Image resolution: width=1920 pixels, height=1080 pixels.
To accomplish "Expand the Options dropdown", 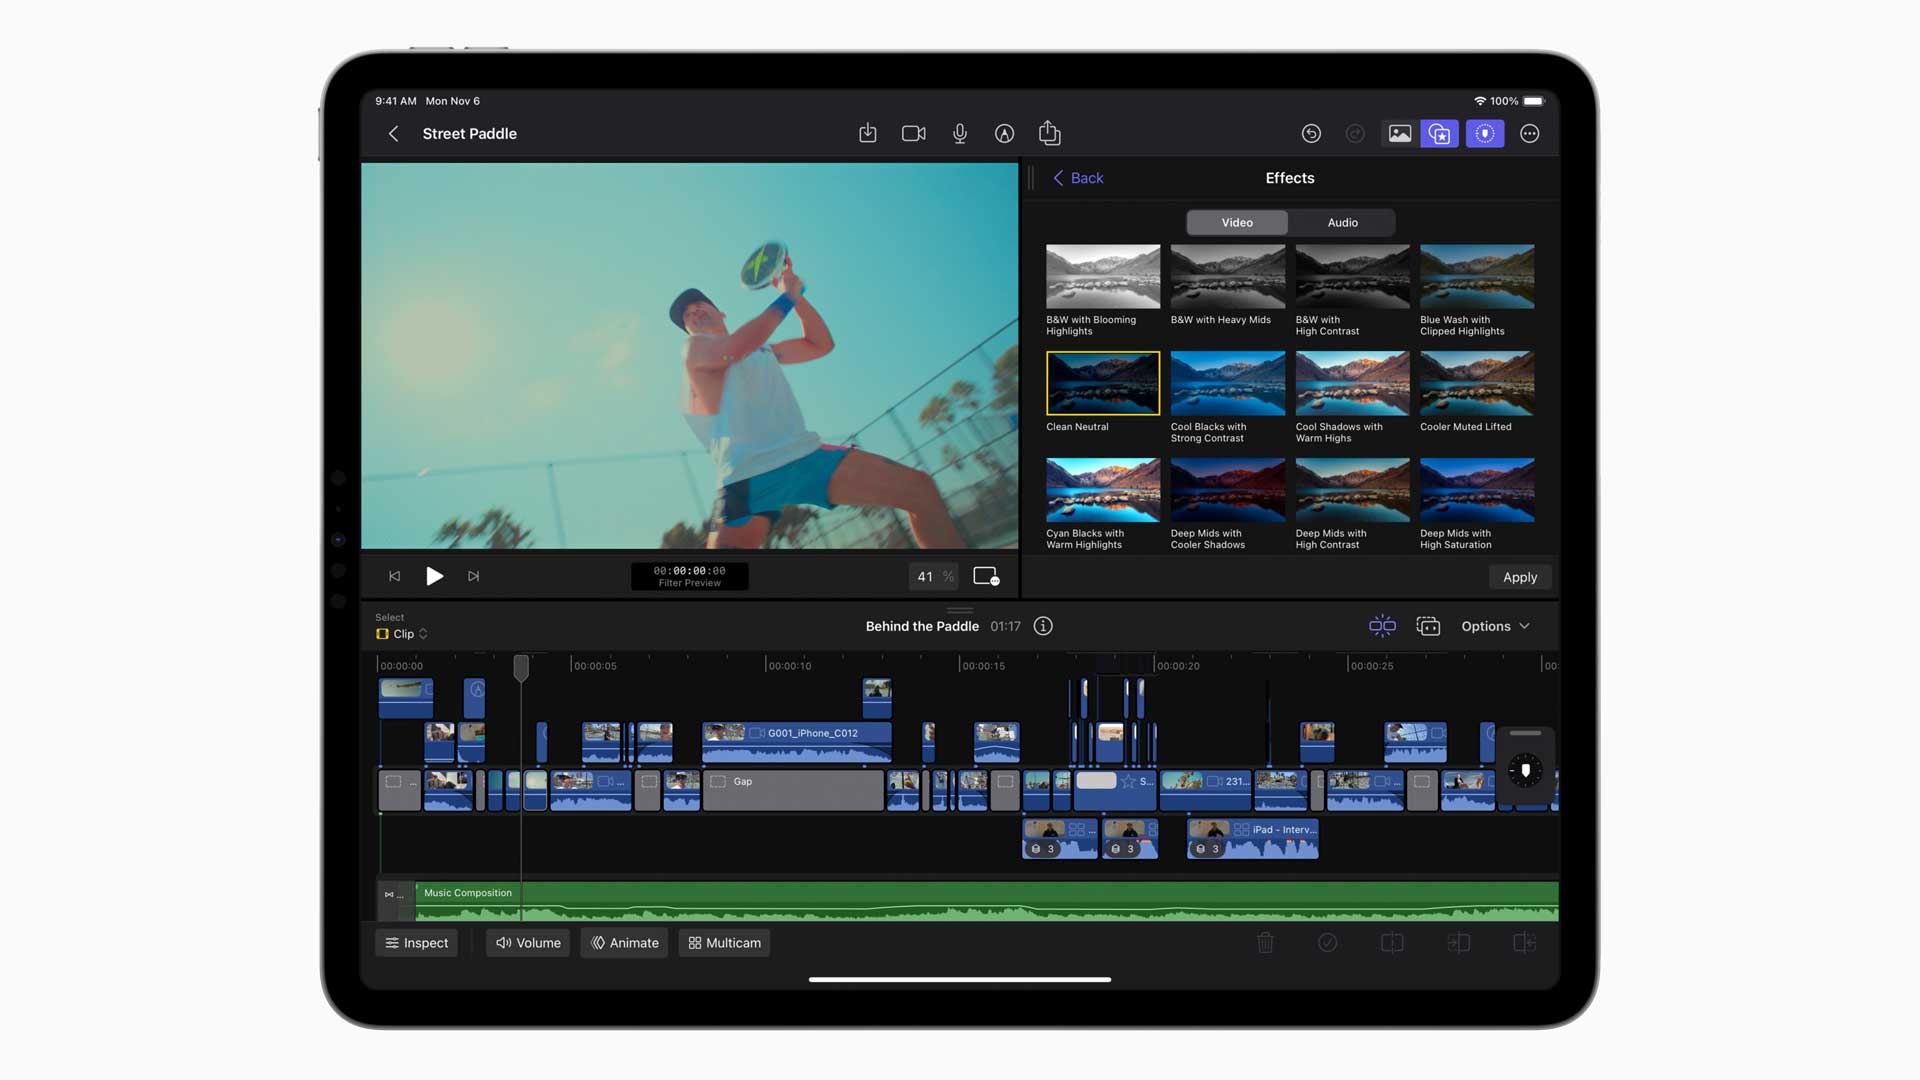I will point(1495,626).
